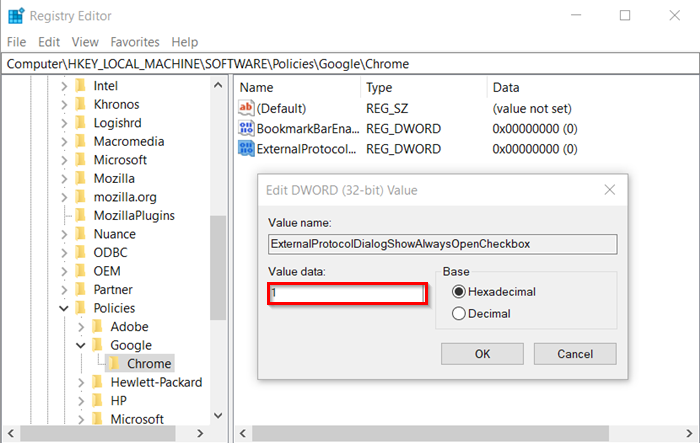Collapse the Policies tree node
700x443 pixels.
click(x=64, y=308)
